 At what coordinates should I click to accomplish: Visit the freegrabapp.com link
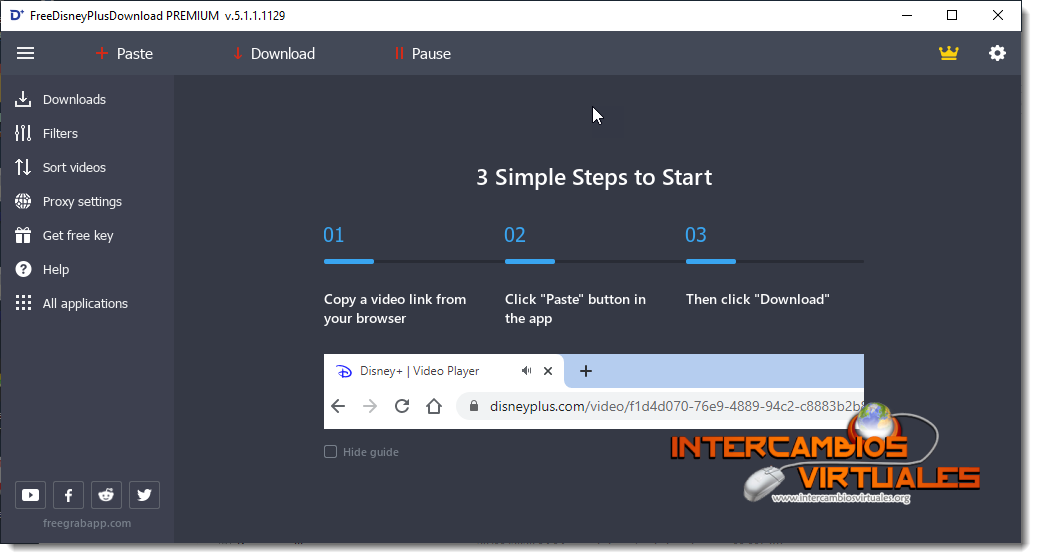(87, 523)
